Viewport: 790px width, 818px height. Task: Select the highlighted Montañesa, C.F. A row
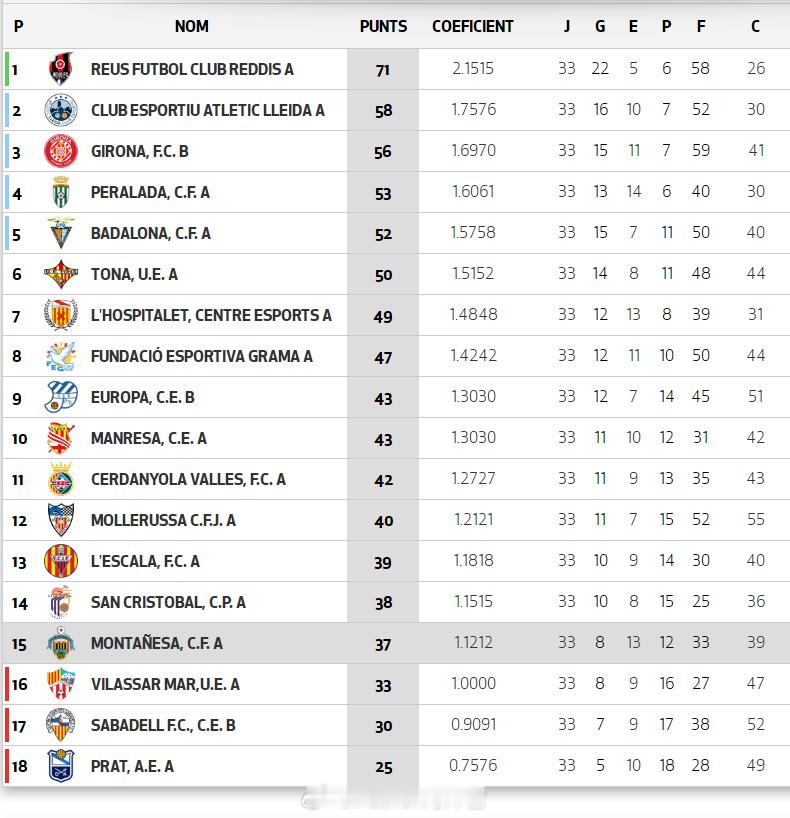click(x=397, y=643)
